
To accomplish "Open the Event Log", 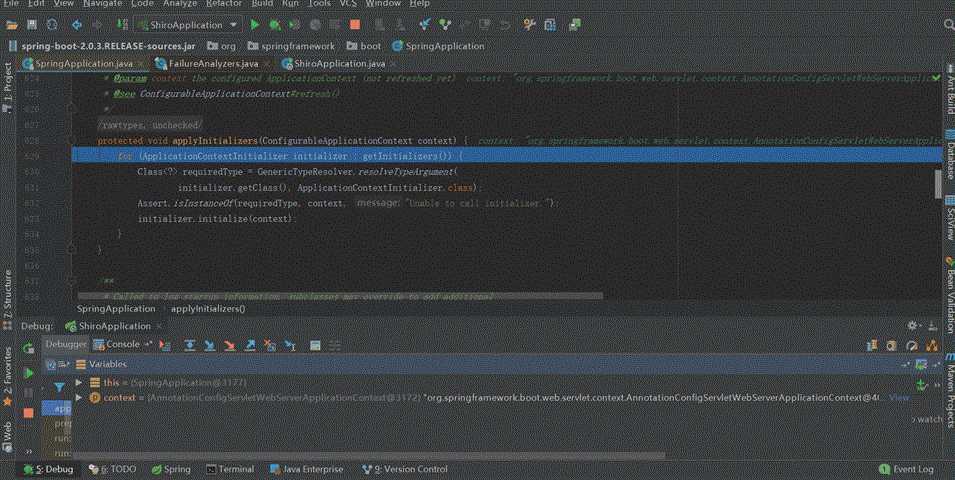I will [x=906, y=469].
